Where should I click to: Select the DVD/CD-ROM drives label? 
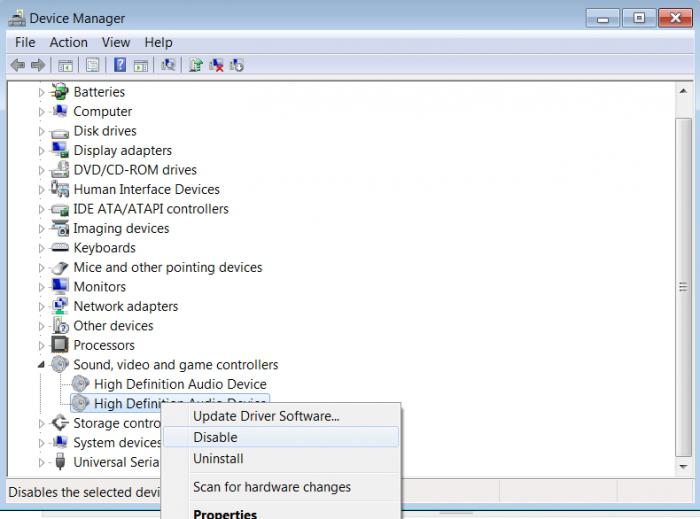[x=135, y=170]
